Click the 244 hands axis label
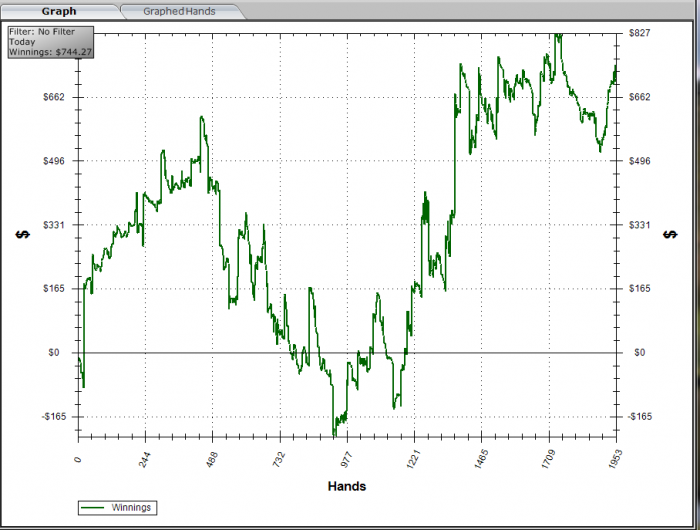 tap(145, 460)
